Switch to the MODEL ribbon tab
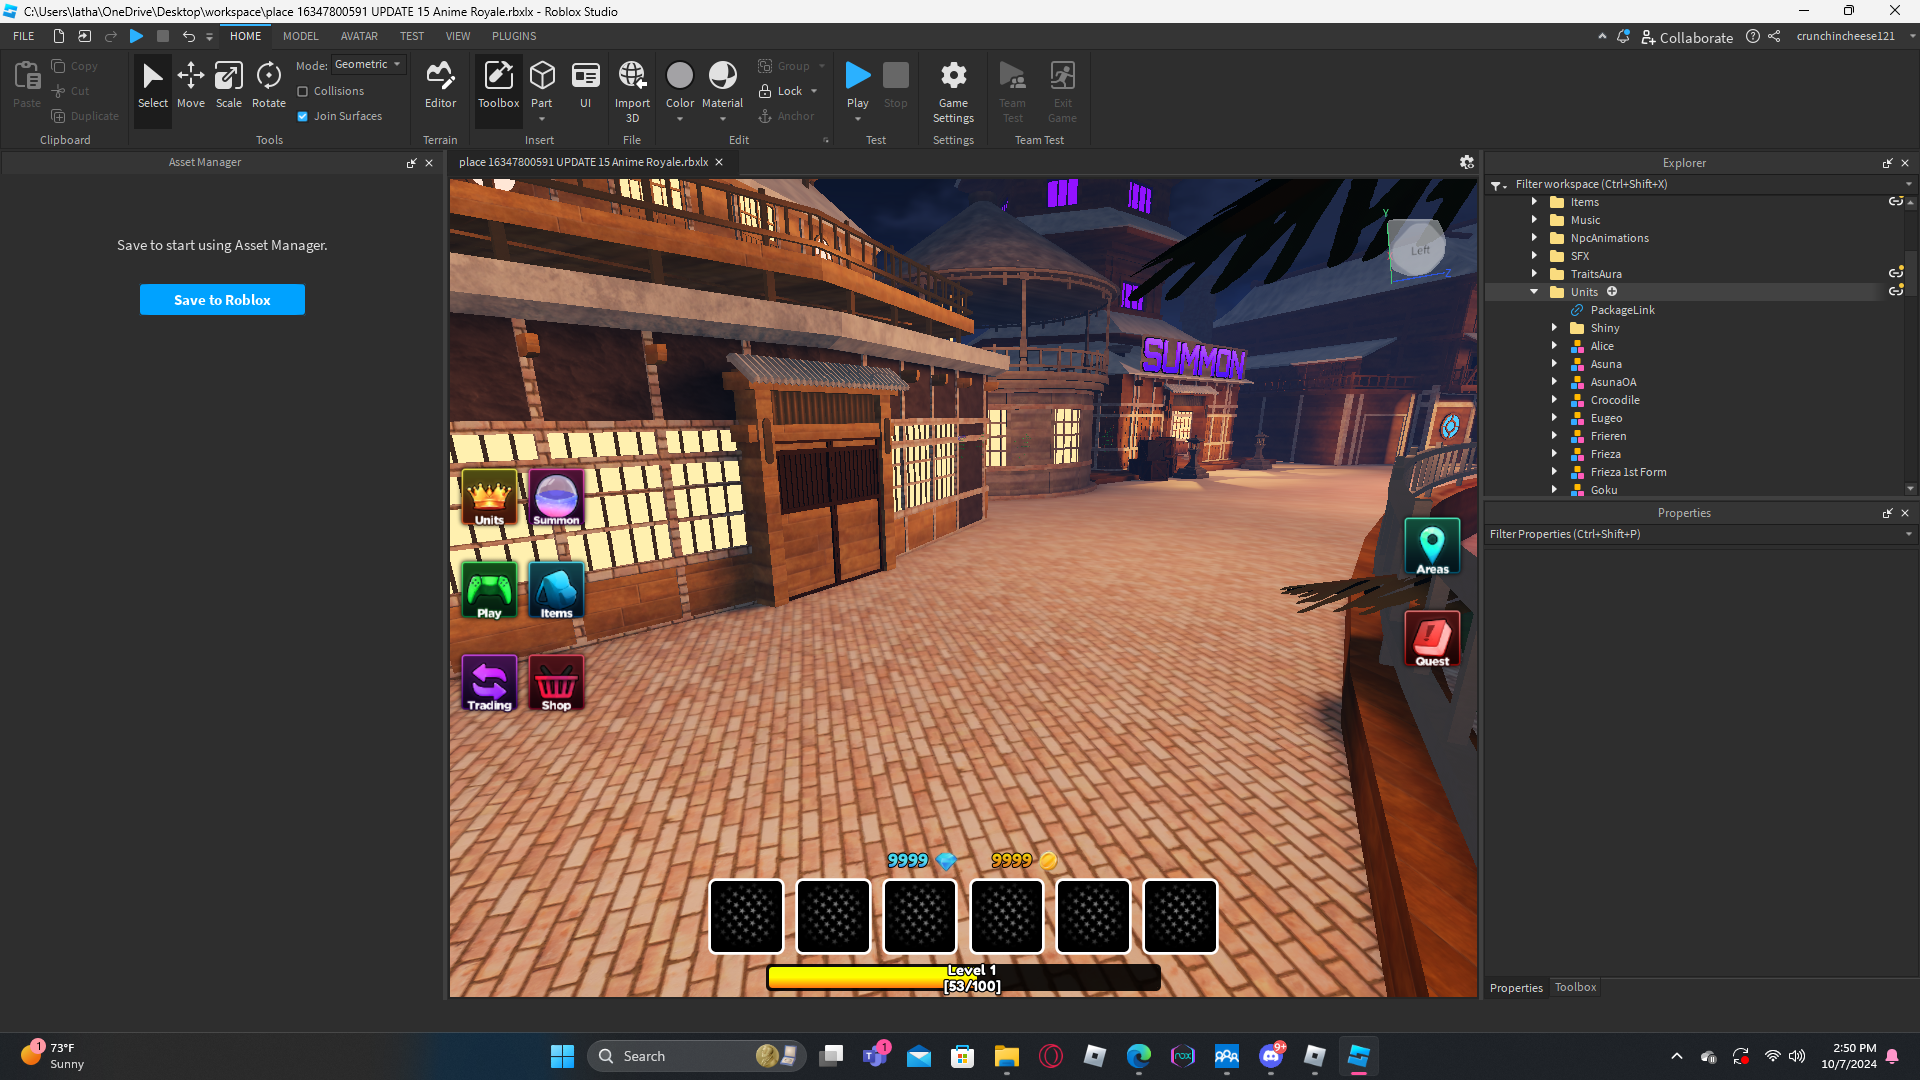Image resolution: width=1920 pixels, height=1080 pixels. click(x=300, y=36)
